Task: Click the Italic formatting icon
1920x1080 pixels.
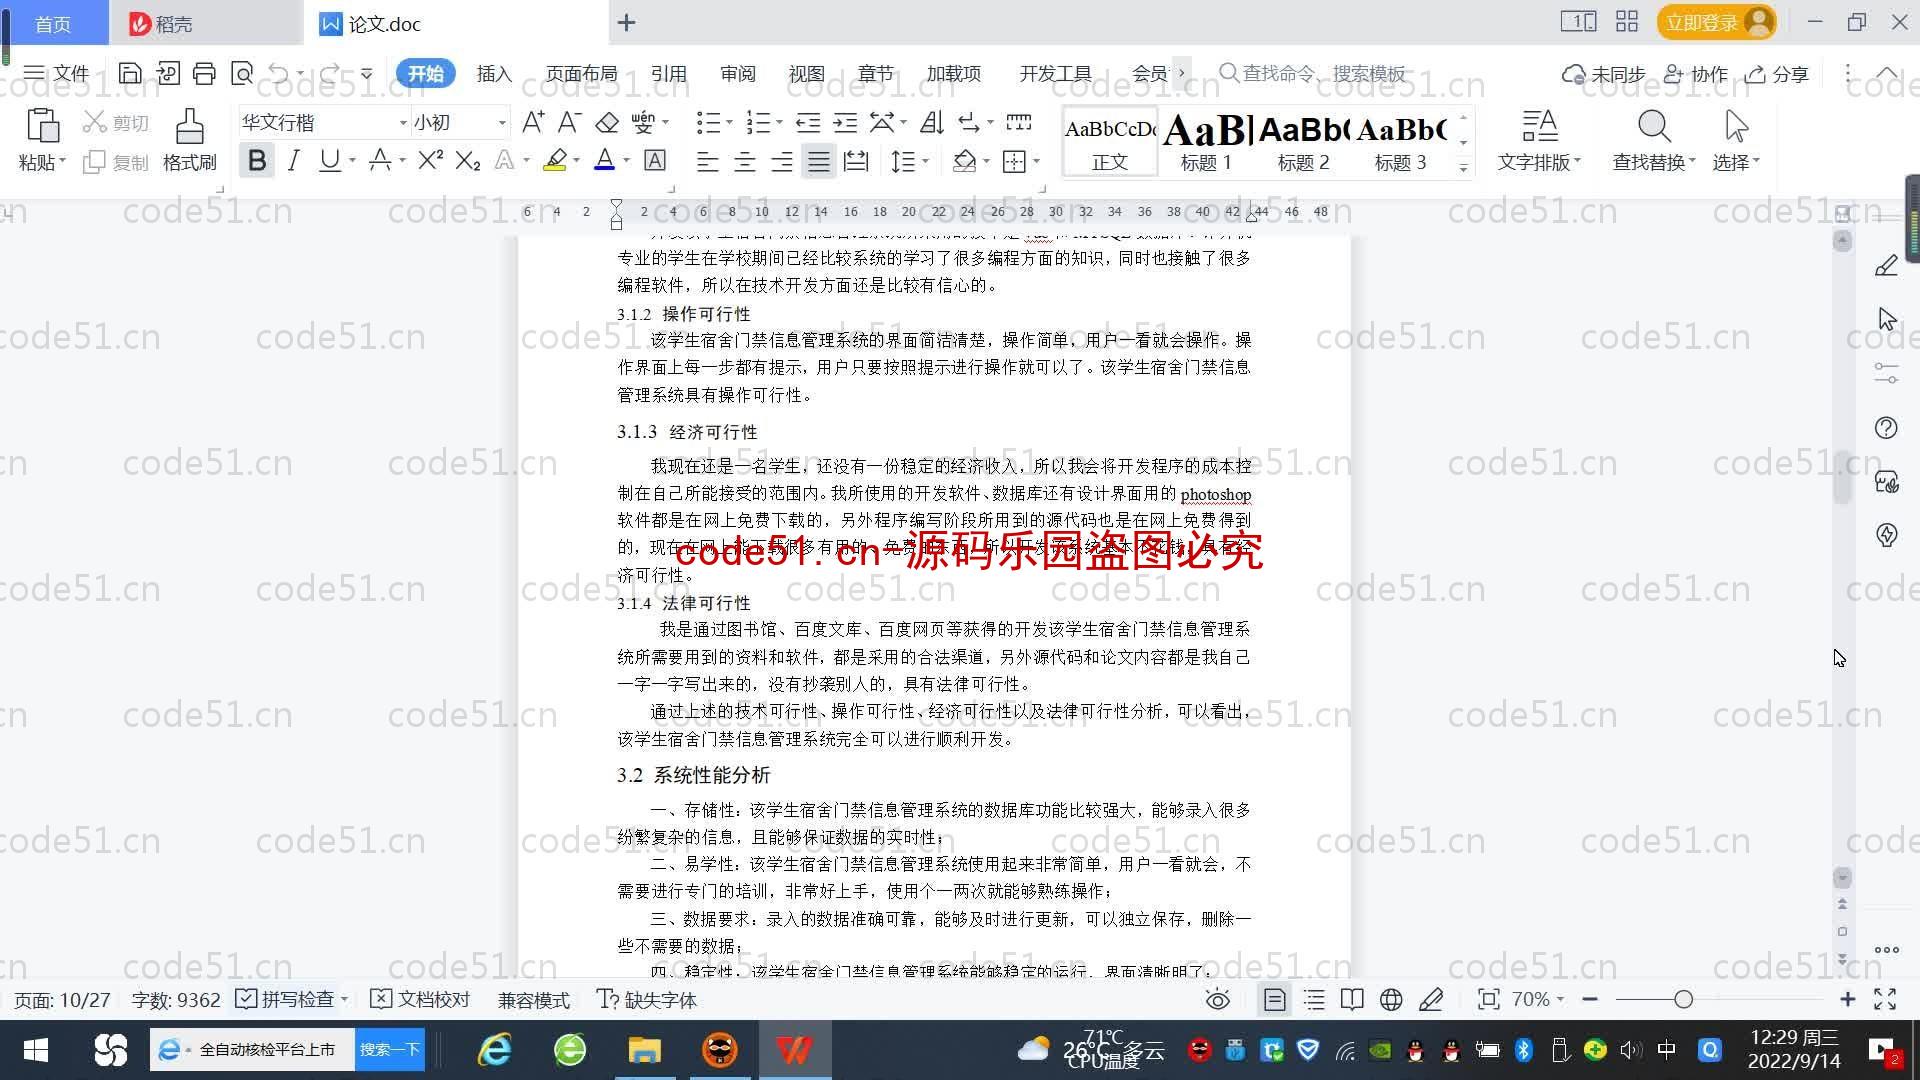Action: click(293, 161)
